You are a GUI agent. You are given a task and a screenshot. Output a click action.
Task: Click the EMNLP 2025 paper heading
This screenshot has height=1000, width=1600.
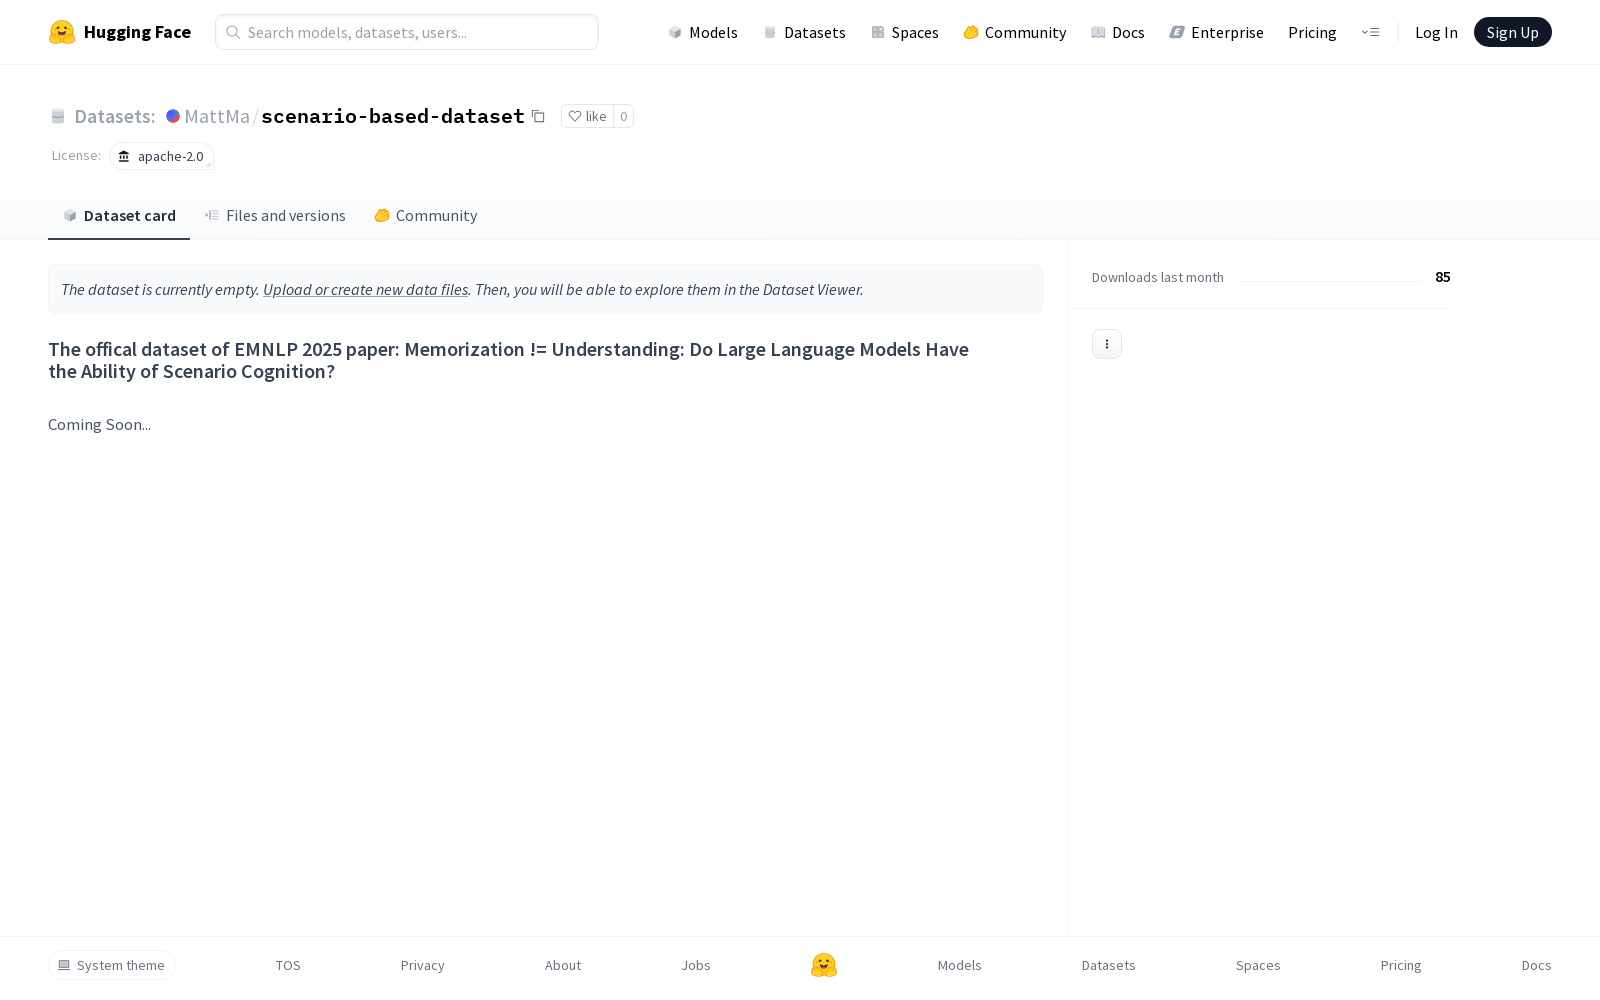click(508, 360)
